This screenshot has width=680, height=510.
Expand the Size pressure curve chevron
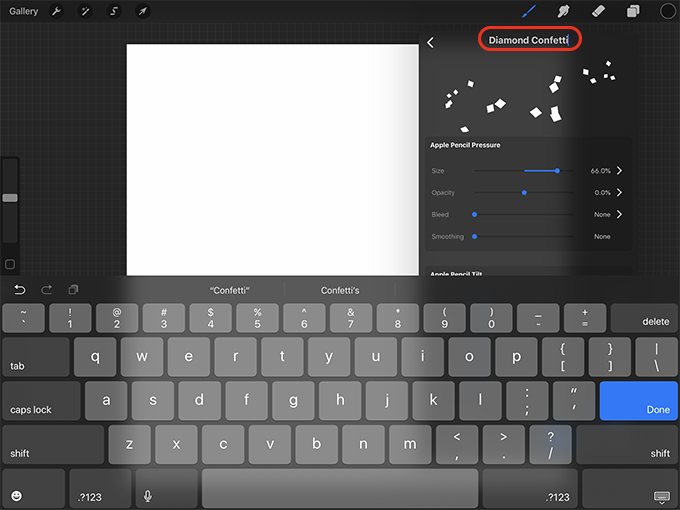[x=619, y=170]
